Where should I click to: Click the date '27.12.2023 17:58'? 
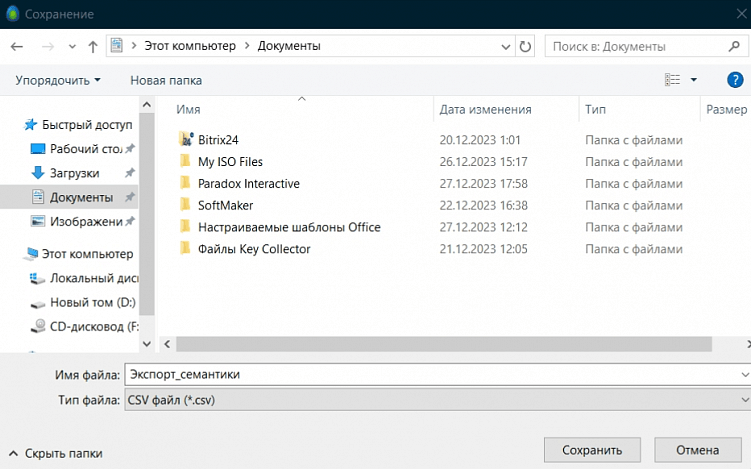[x=483, y=183]
